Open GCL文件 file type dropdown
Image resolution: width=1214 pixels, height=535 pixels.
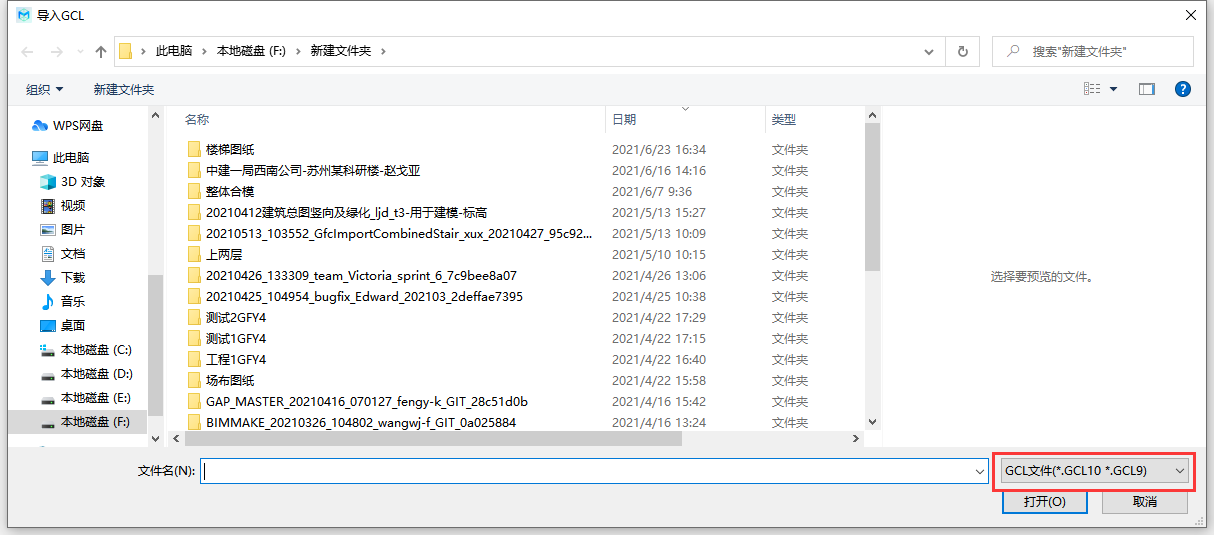point(1095,470)
